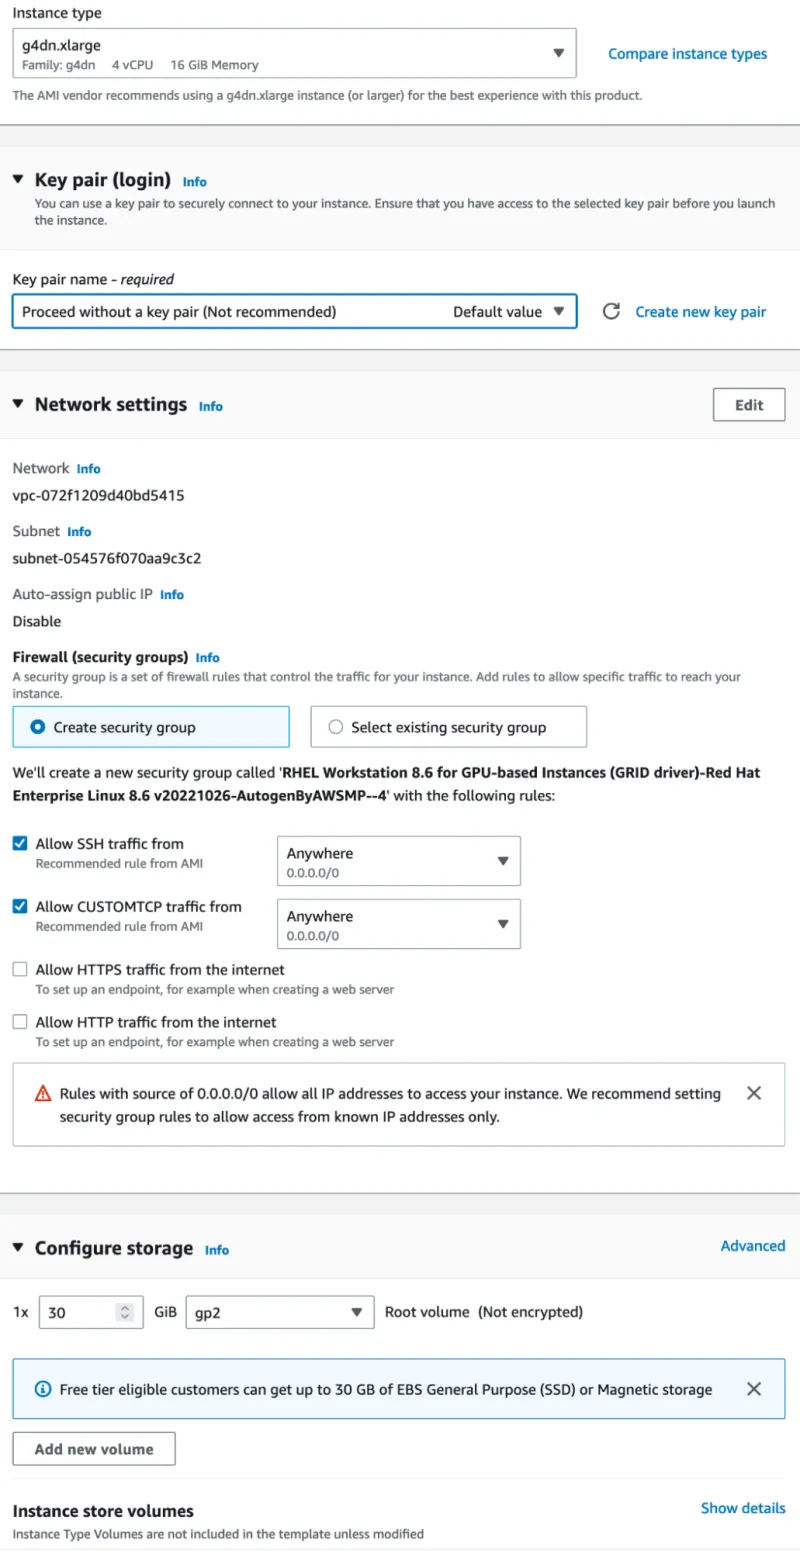Uncheck Allow SSH traffic from
The width and height of the screenshot is (800, 1551).
18,843
